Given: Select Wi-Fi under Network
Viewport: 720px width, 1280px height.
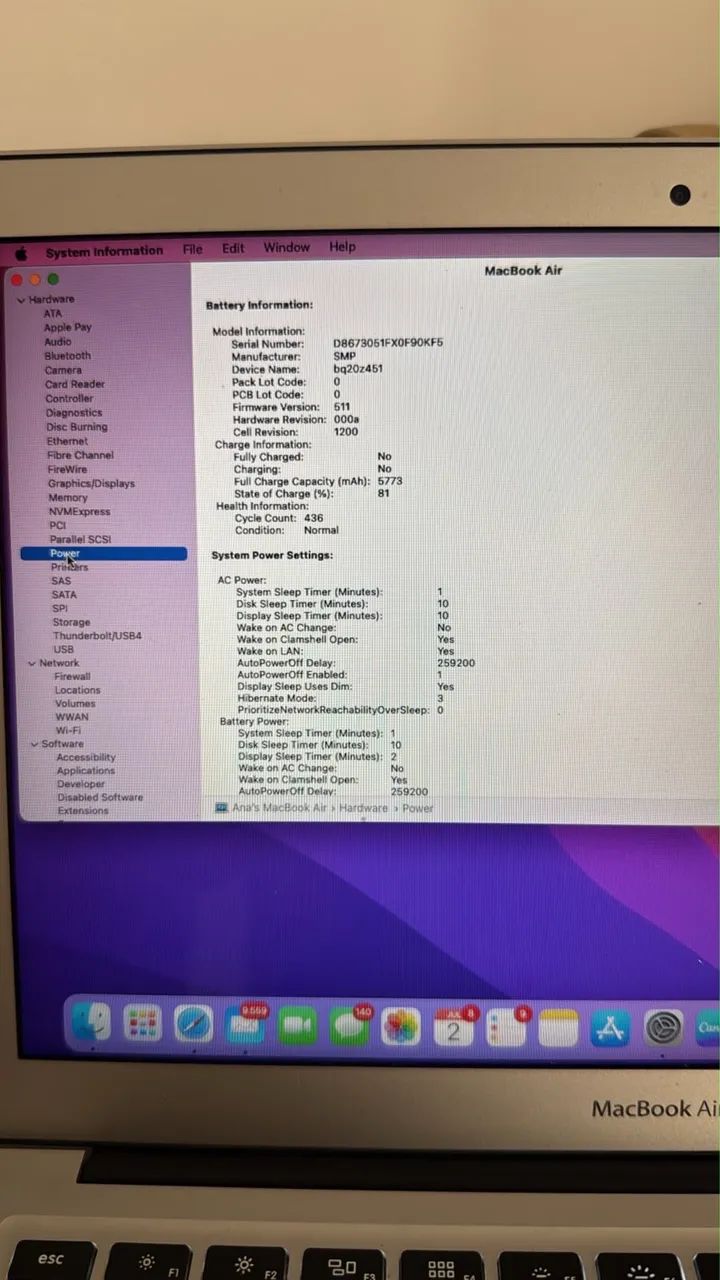Looking at the screenshot, I should (68, 730).
